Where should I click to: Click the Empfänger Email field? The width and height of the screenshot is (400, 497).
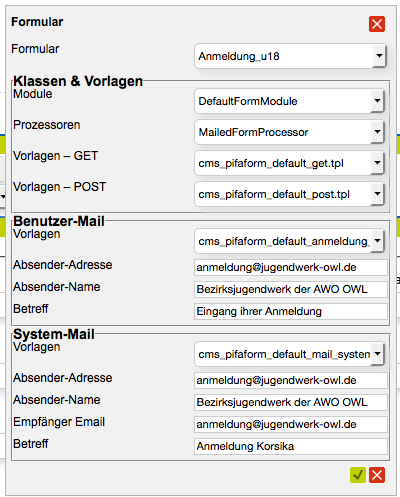coord(291,424)
